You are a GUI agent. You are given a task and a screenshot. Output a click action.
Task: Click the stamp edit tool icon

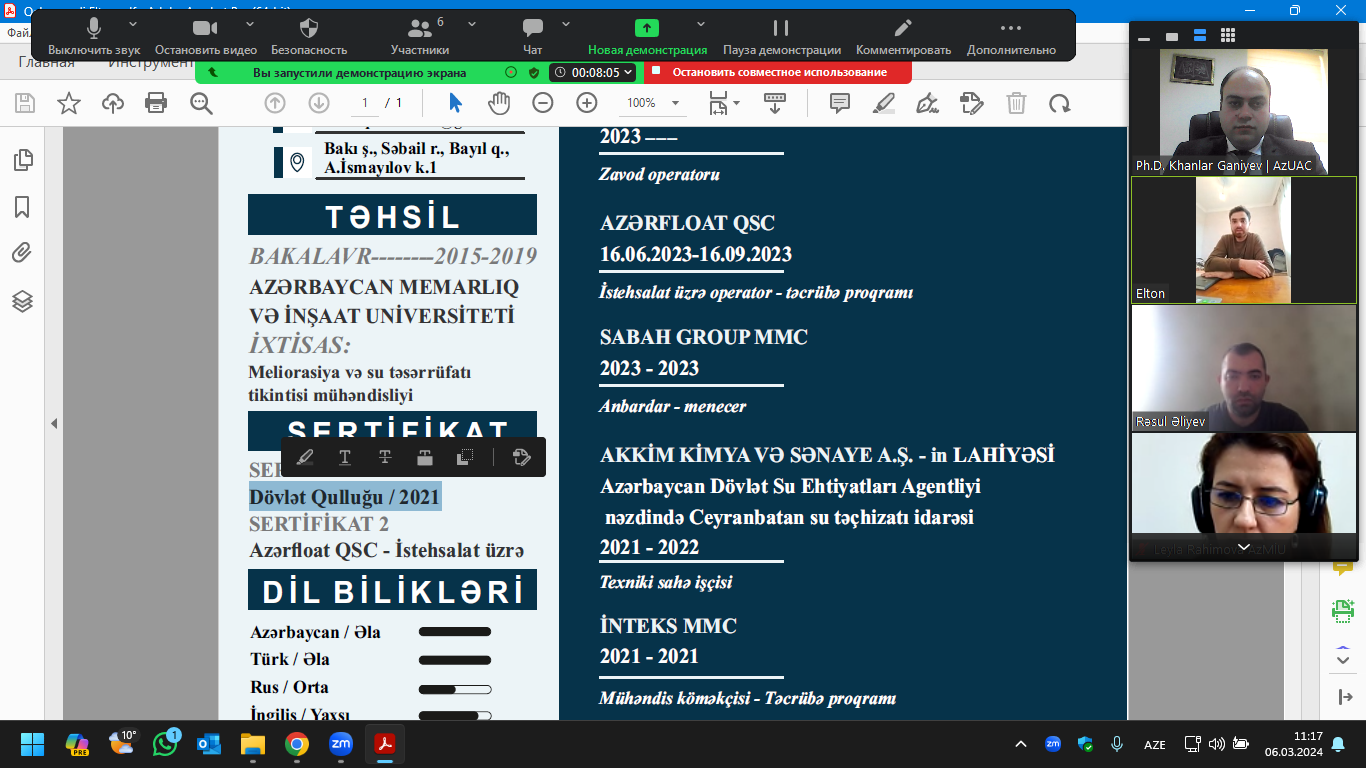point(971,103)
